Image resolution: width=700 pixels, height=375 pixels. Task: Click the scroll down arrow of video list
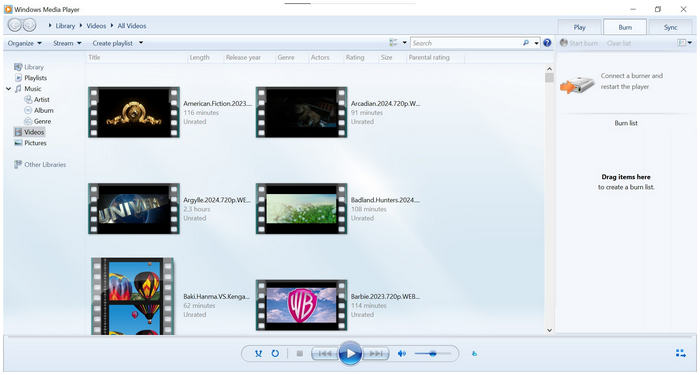click(550, 330)
